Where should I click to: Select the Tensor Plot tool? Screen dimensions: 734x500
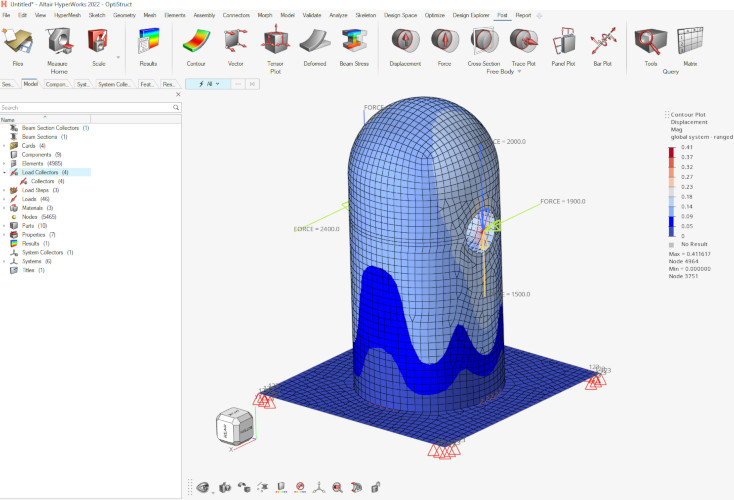point(275,45)
